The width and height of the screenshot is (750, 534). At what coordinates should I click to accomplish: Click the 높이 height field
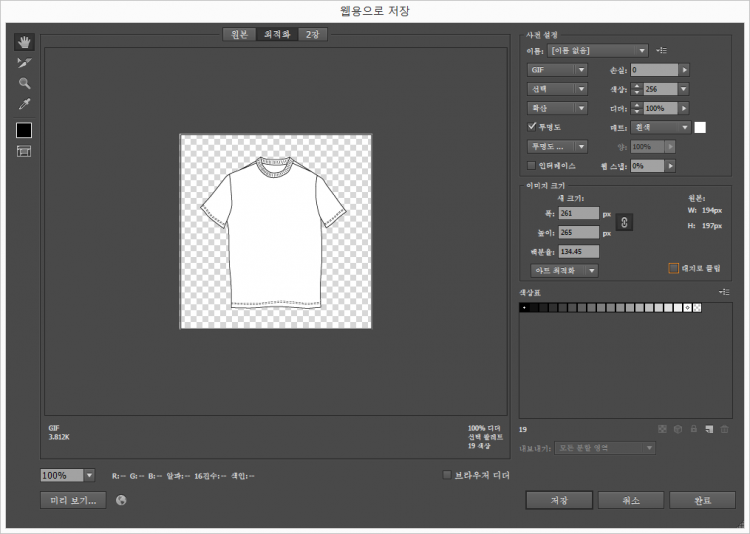pyautogui.click(x=579, y=232)
